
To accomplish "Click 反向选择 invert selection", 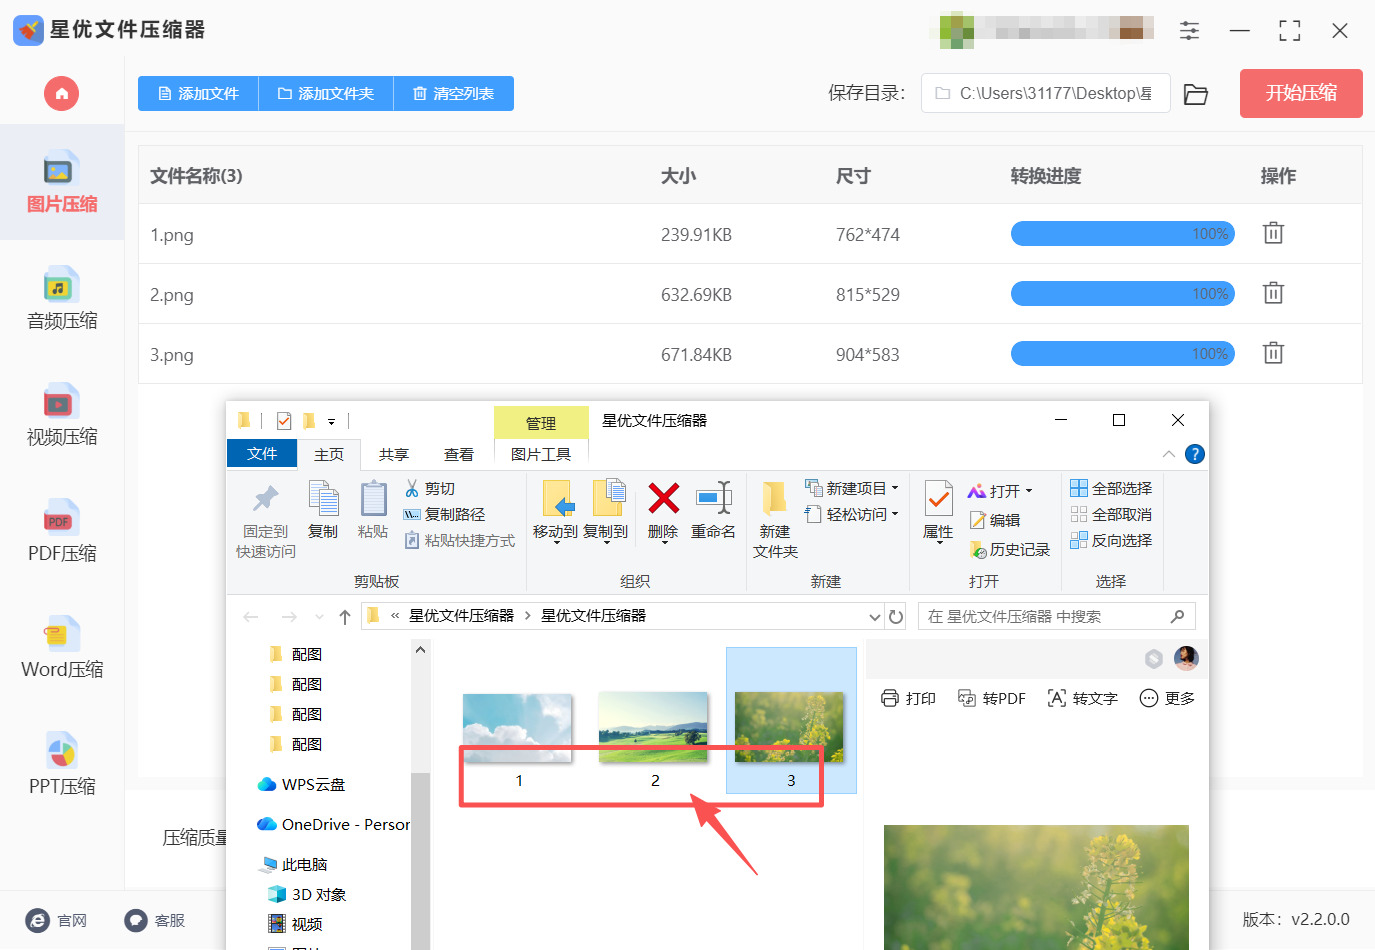I will 1111,540.
